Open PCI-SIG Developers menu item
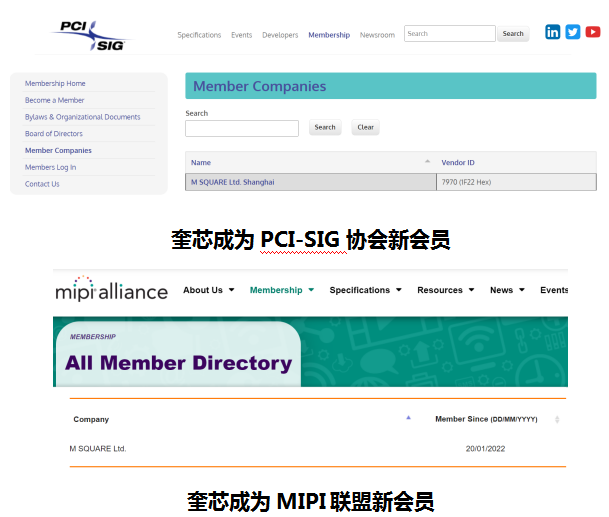Viewport: 609px width, 517px height. pyautogui.click(x=280, y=35)
